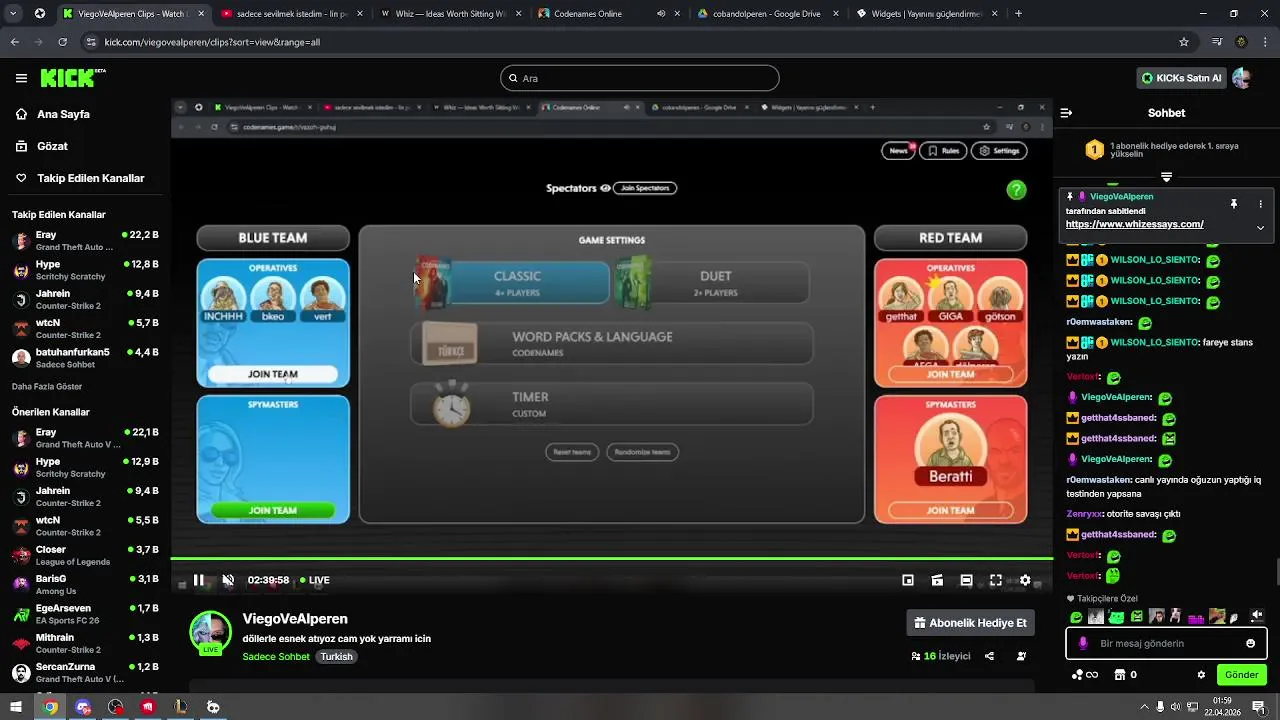
Task: Expand the gift leaderboard handle
Action: point(1166,176)
